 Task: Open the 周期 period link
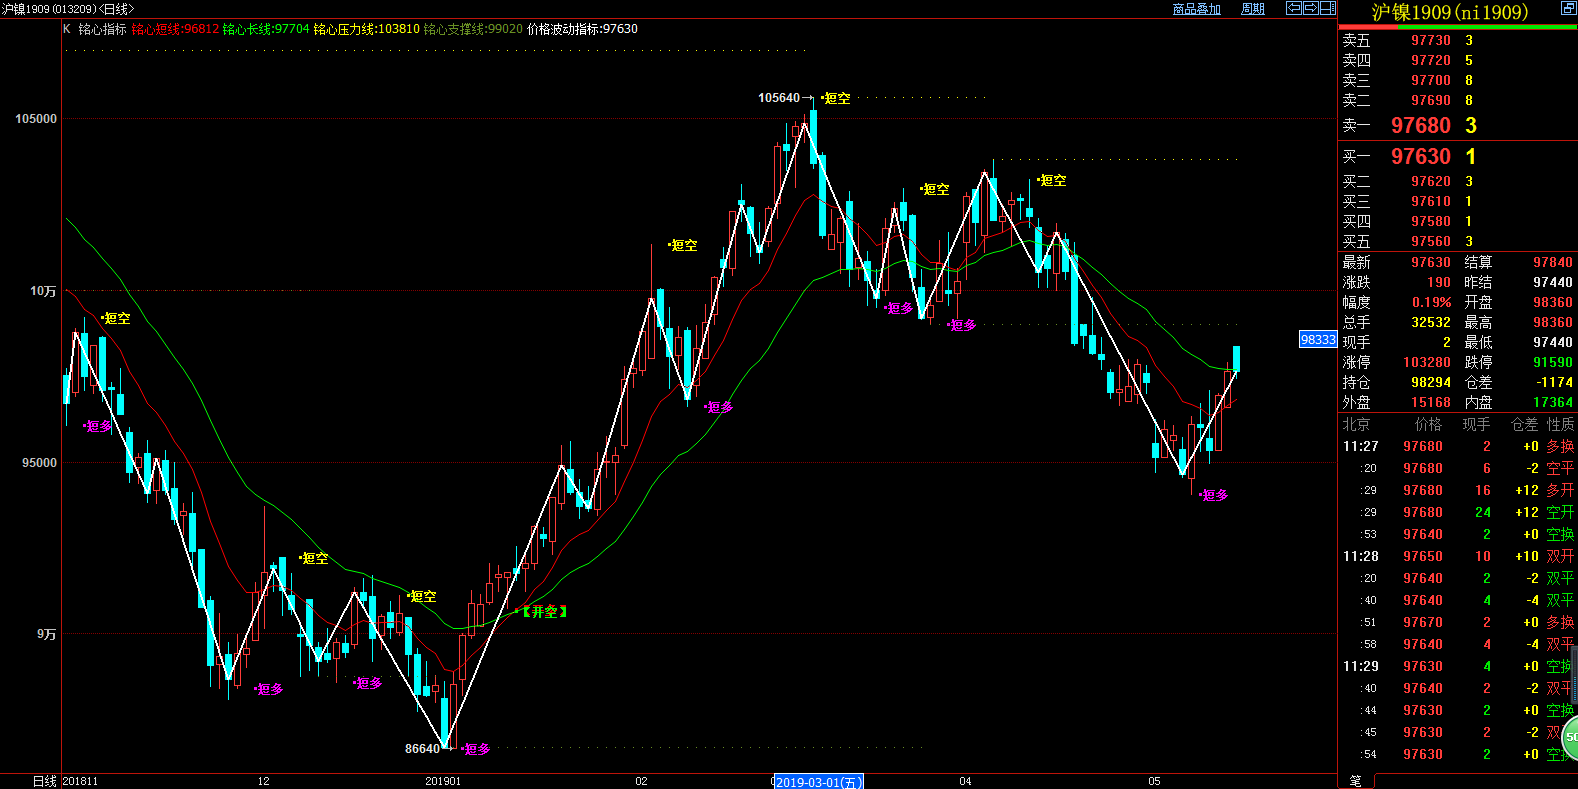pyautogui.click(x=1253, y=9)
